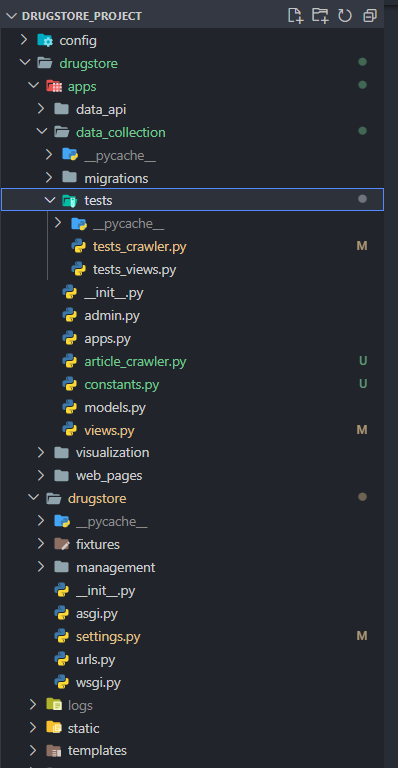Open views.py file
Image resolution: width=398 pixels, height=768 pixels.
[109, 431]
